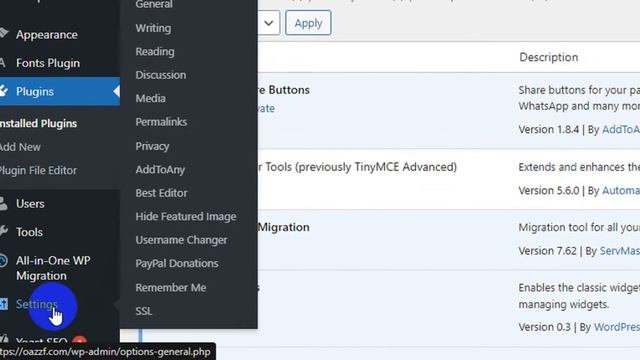The image size is (640, 360).
Task: Click the Settings sliders icon
Action: pos(4,304)
